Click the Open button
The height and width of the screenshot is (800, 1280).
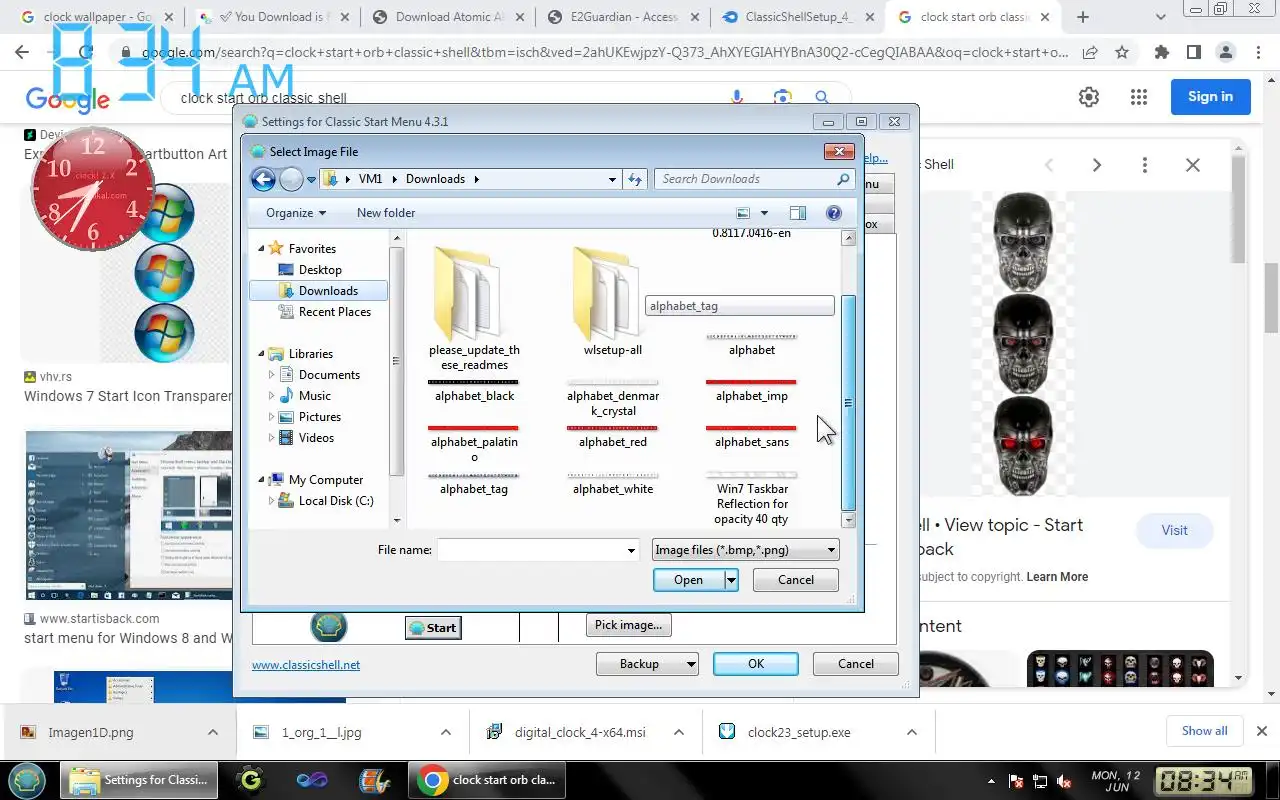688,580
